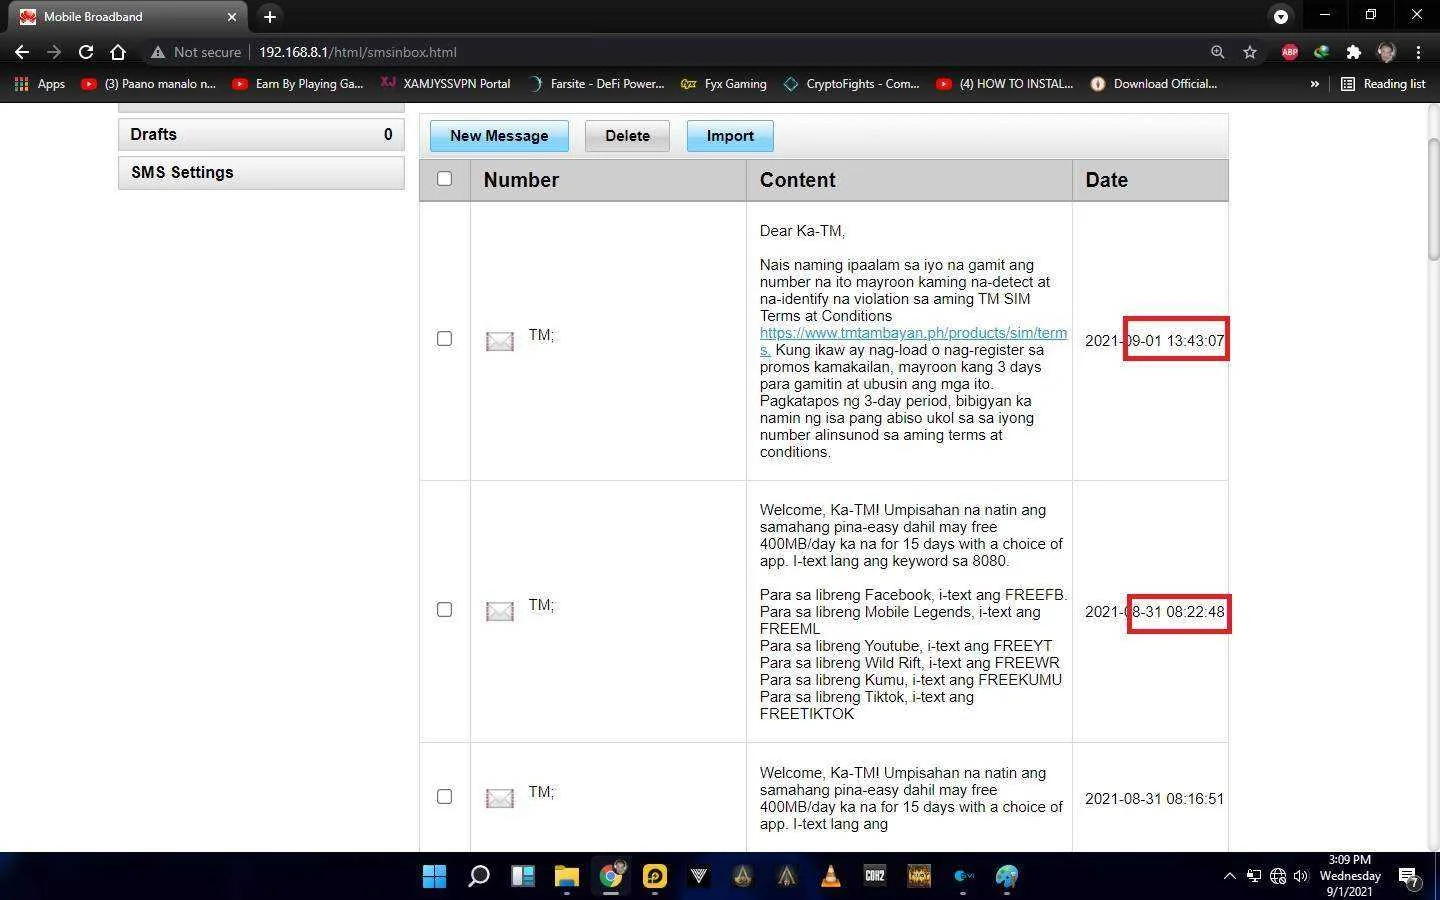Open the Drafts folder

(x=261, y=135)
